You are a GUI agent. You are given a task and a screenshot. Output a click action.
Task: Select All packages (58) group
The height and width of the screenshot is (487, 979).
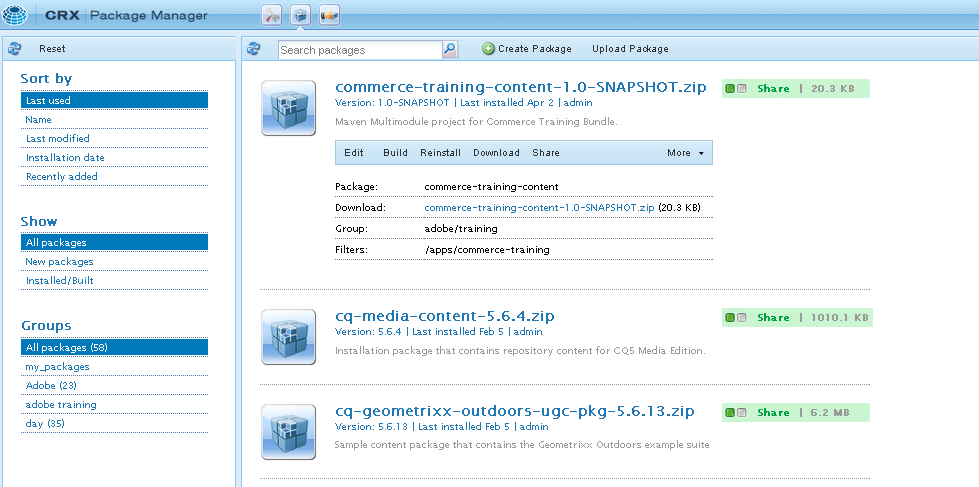point(114,347)
